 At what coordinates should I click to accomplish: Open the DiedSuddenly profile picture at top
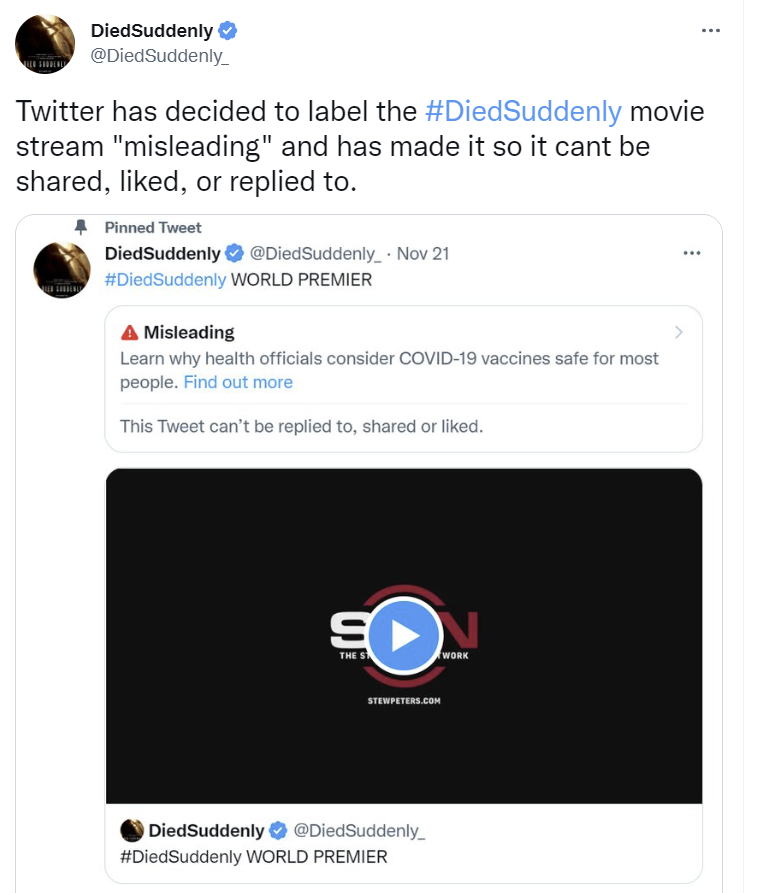(45, 44)
